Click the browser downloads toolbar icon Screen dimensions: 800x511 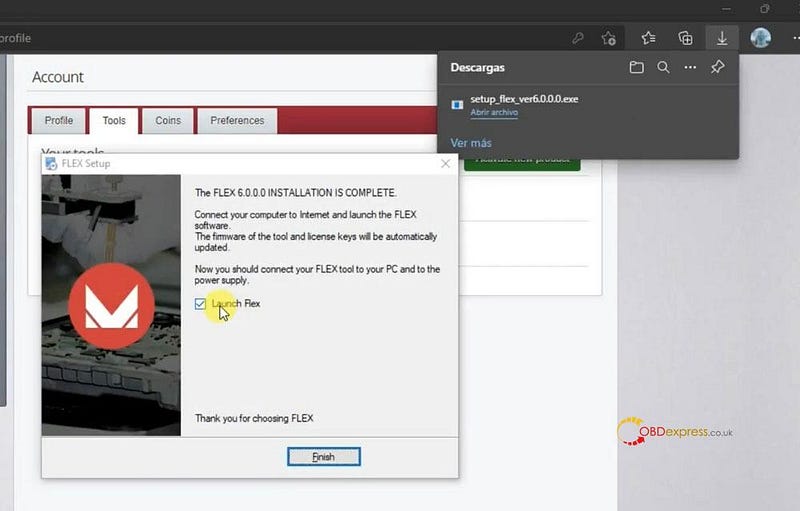pyautogui.click(x=722, y=38)
